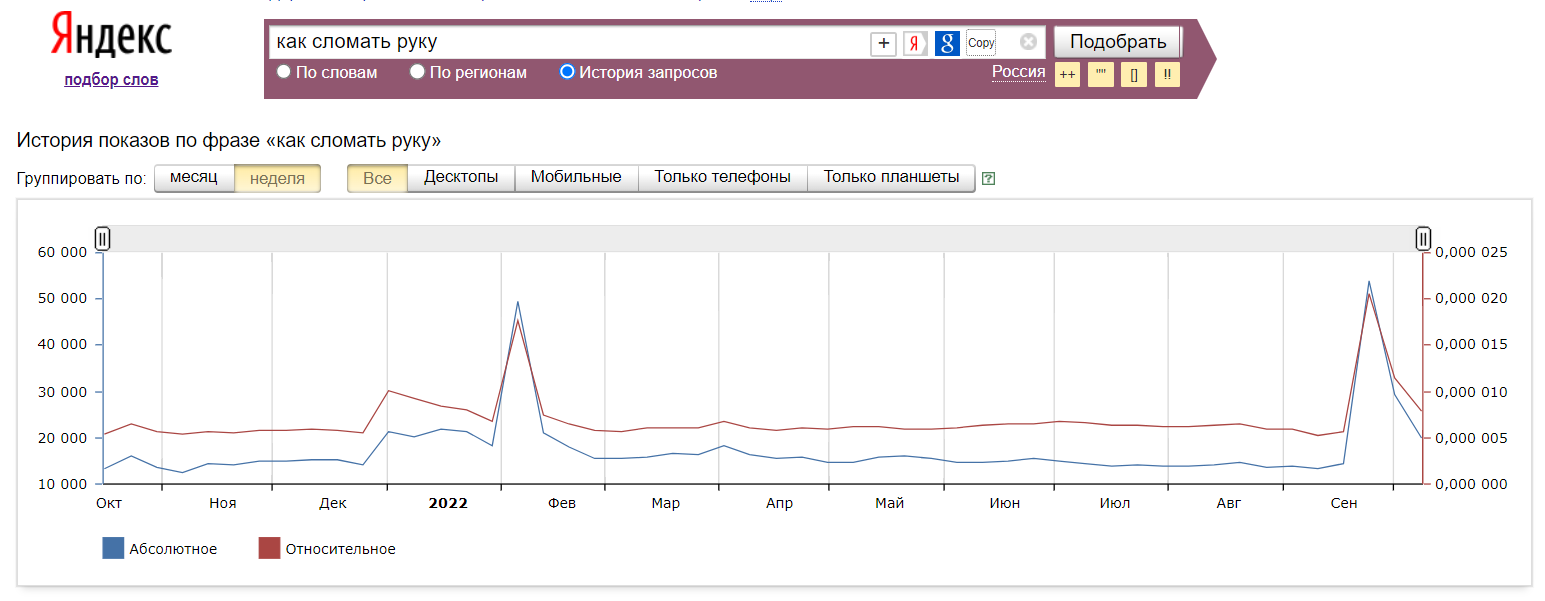This screenshot has width=1545, height=601.
Task: Apply the ++ operator button
Action: [x=1067, y=75]
